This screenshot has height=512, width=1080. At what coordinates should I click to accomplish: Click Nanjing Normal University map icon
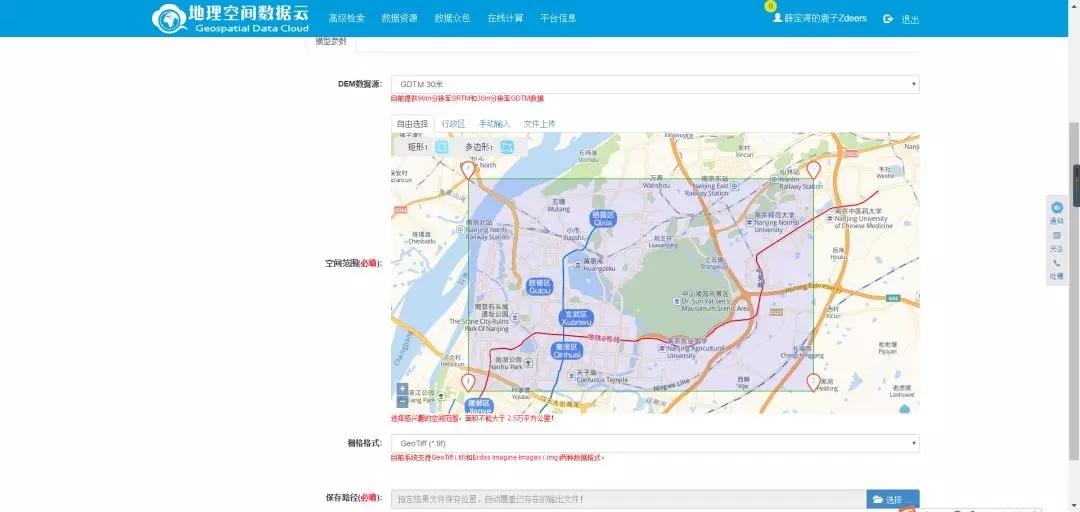[749, 221]
